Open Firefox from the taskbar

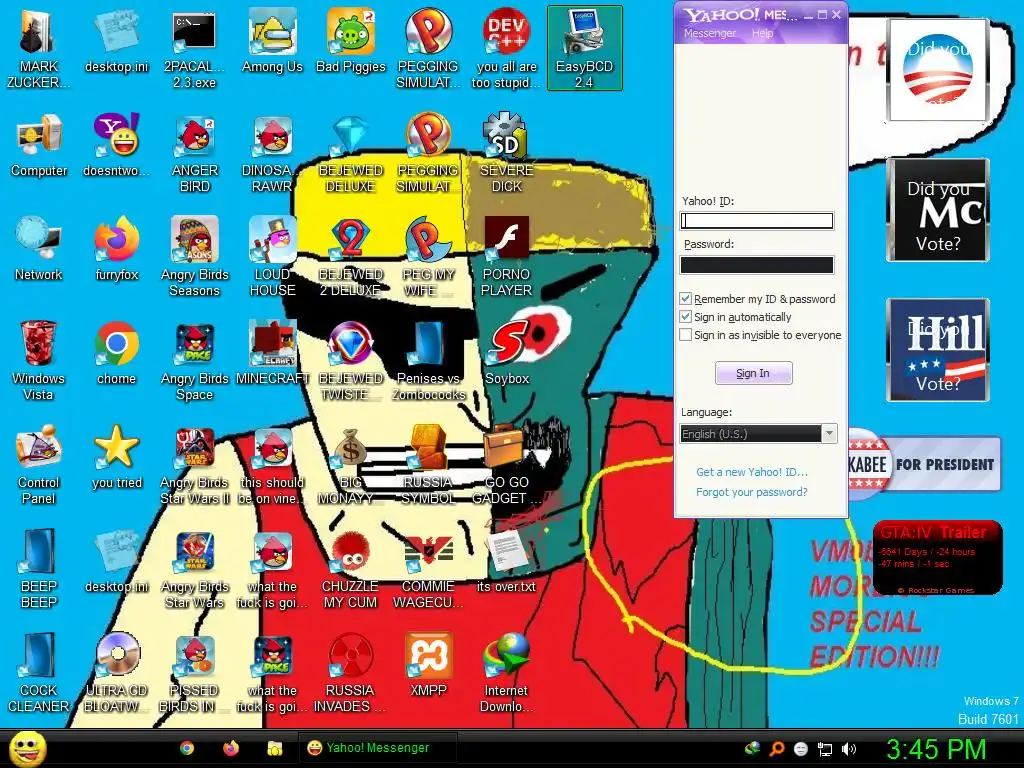[x=231, y=748]
